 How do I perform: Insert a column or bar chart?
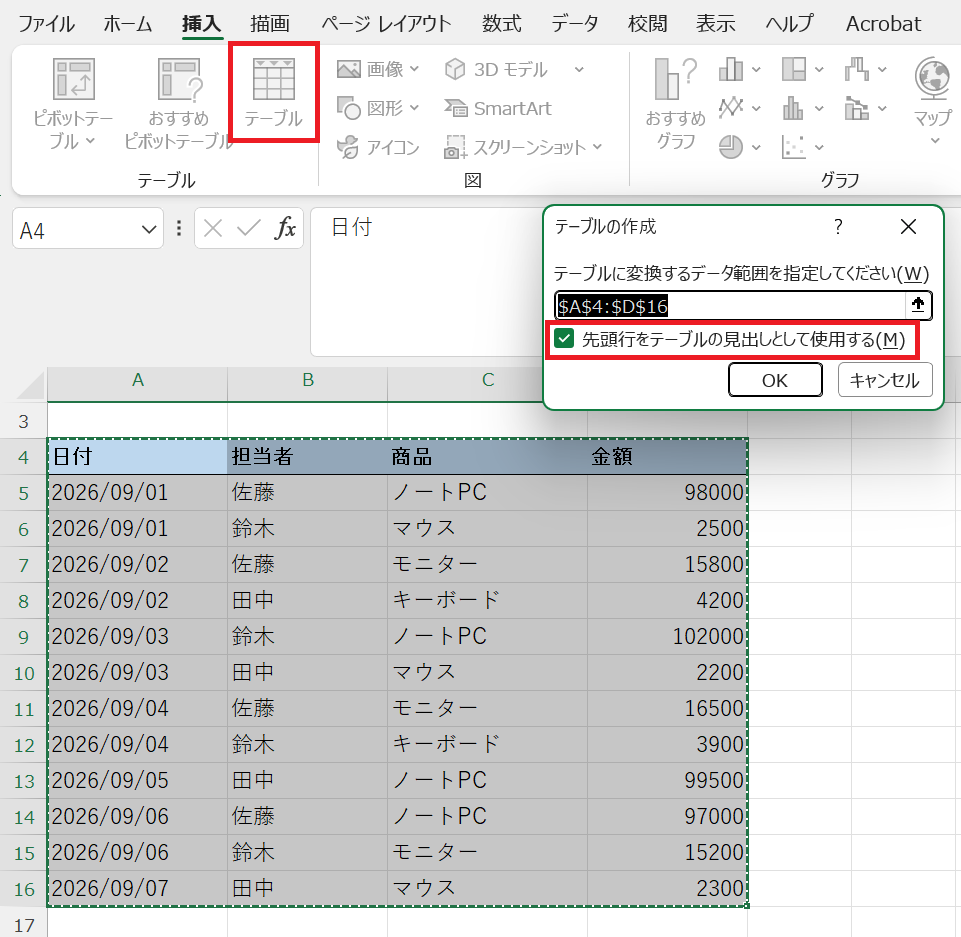pyautogui.click(x=731, y=69)
